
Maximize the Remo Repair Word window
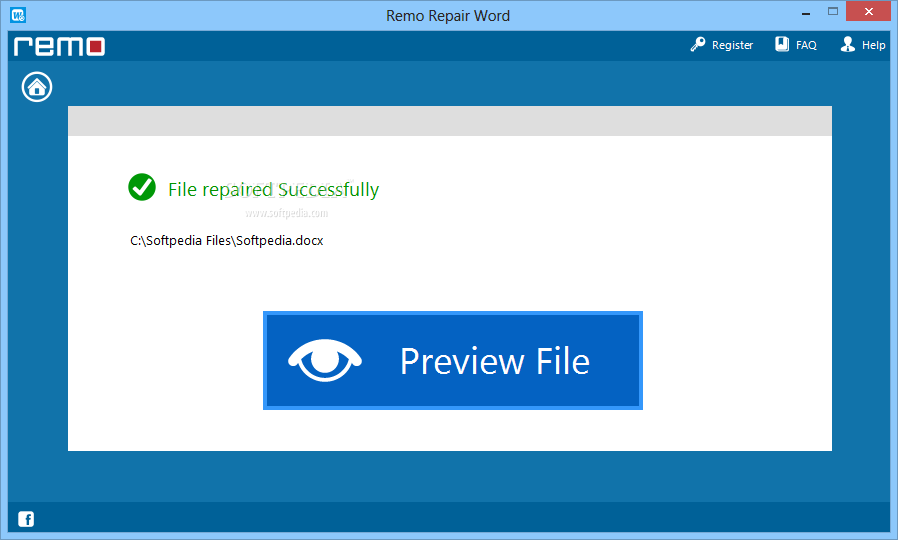click(833, 12)
